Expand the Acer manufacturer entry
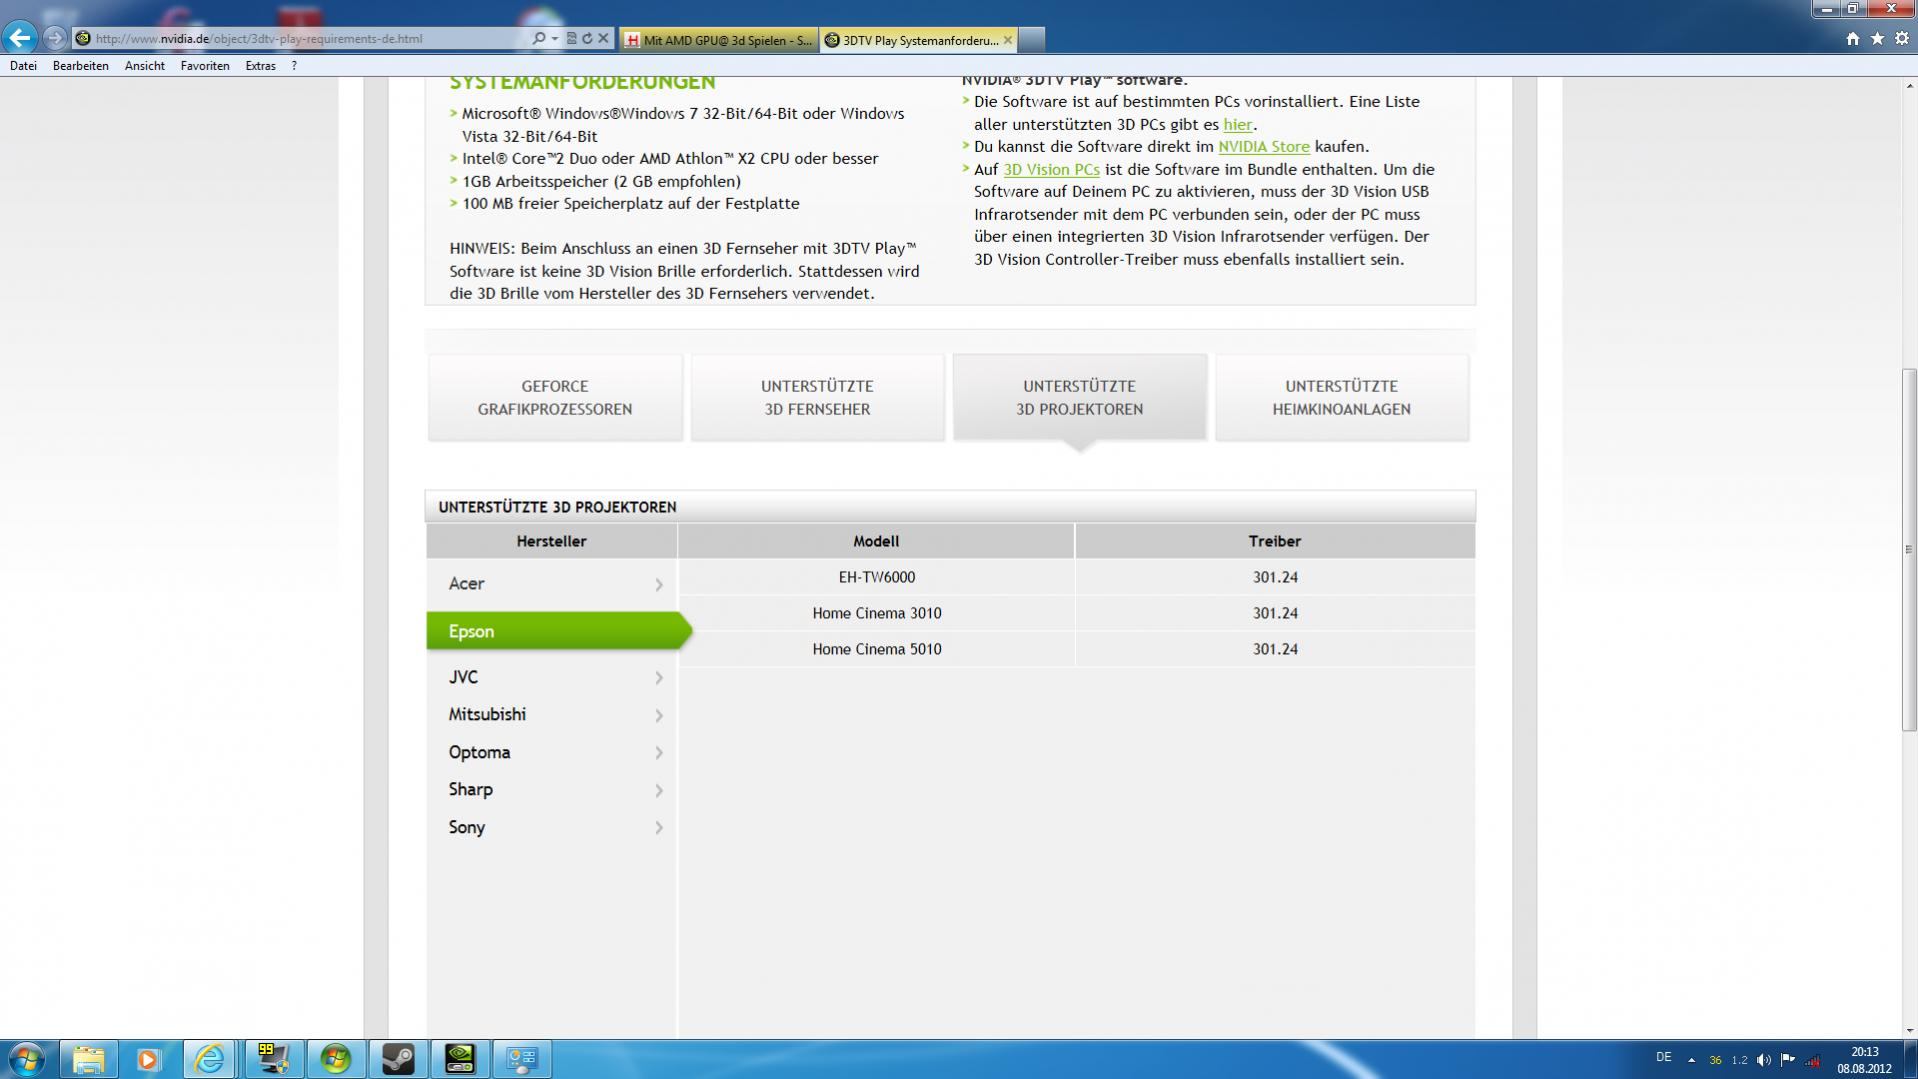The height and width of the screenshot is (1079, 1918). pos(551,584)
